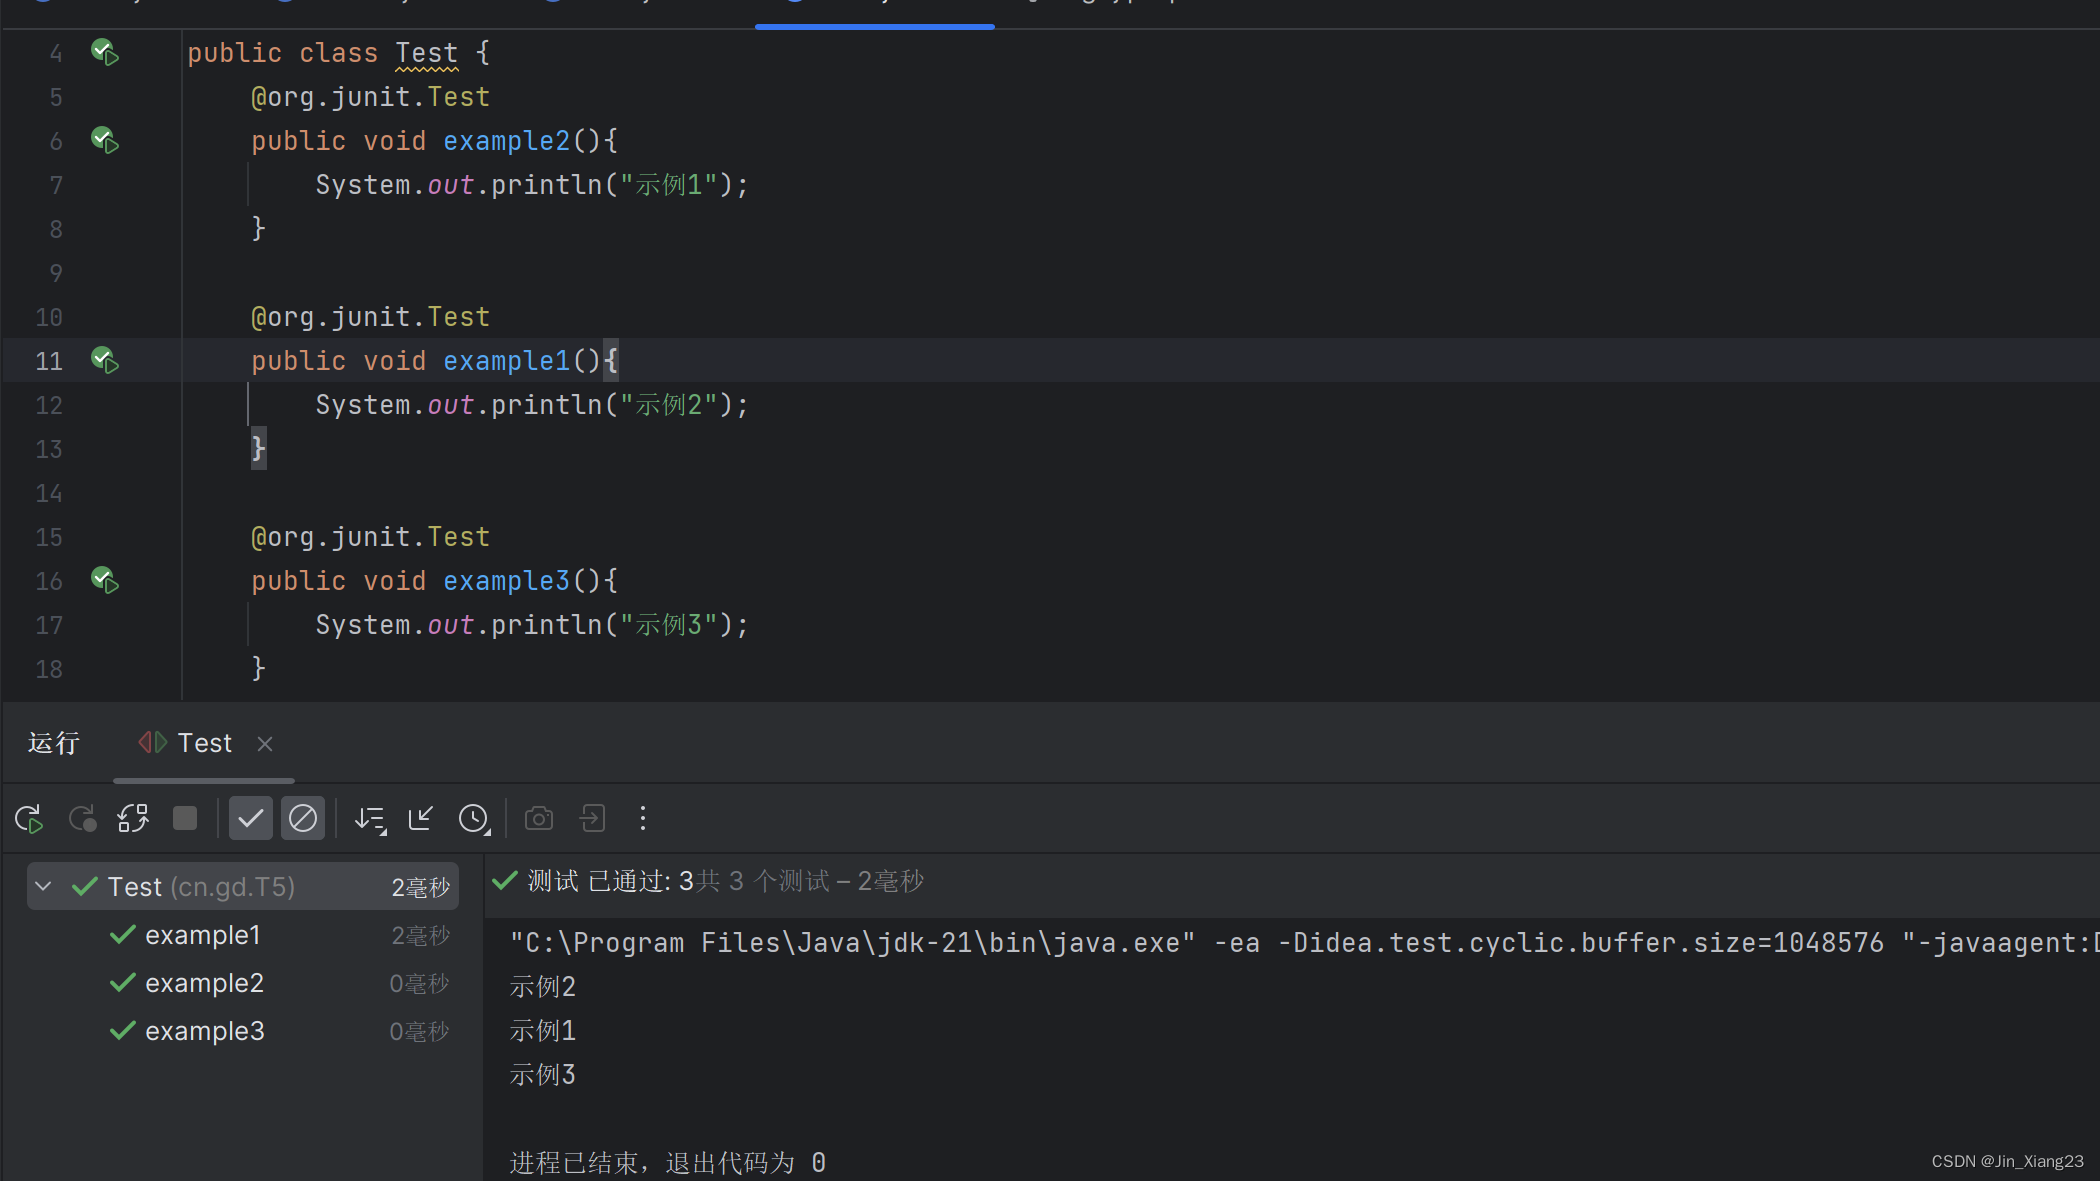
Task: Open the three-dot more options menu
Action: (643, 819)
